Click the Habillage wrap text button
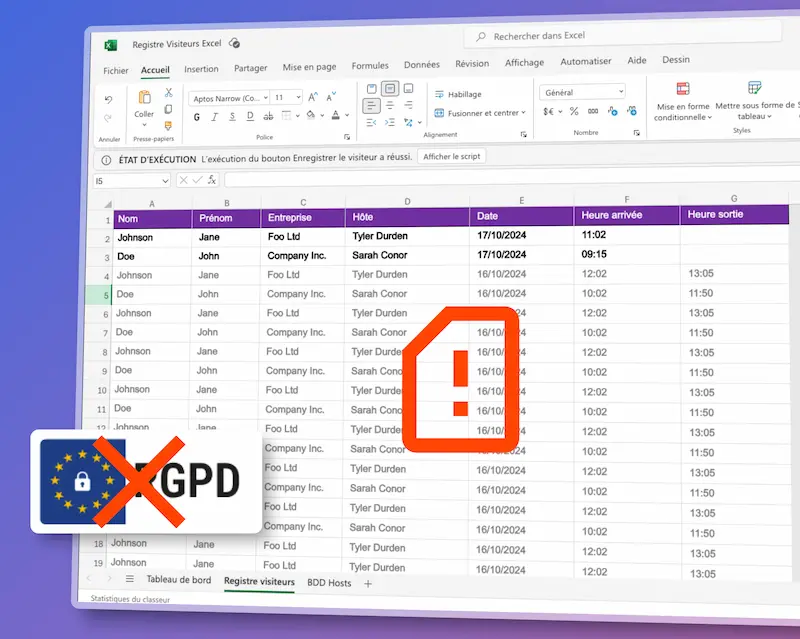The image size is (800, 639). [x=458, y=94]
